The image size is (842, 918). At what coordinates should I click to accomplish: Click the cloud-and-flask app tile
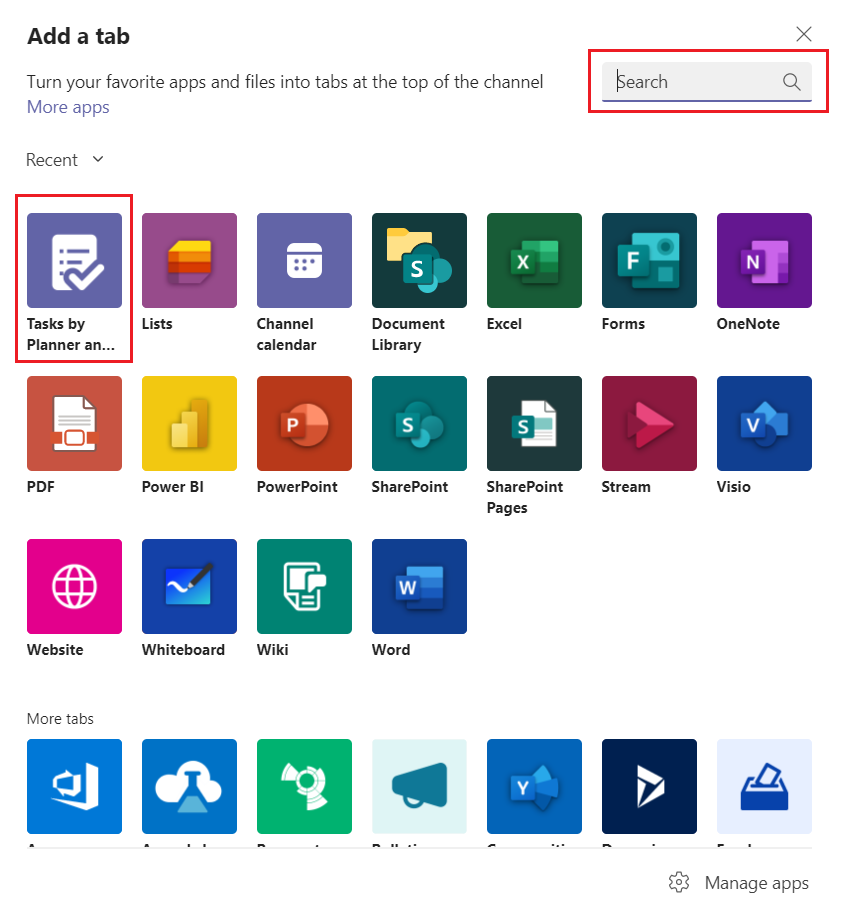pos(189,786)
